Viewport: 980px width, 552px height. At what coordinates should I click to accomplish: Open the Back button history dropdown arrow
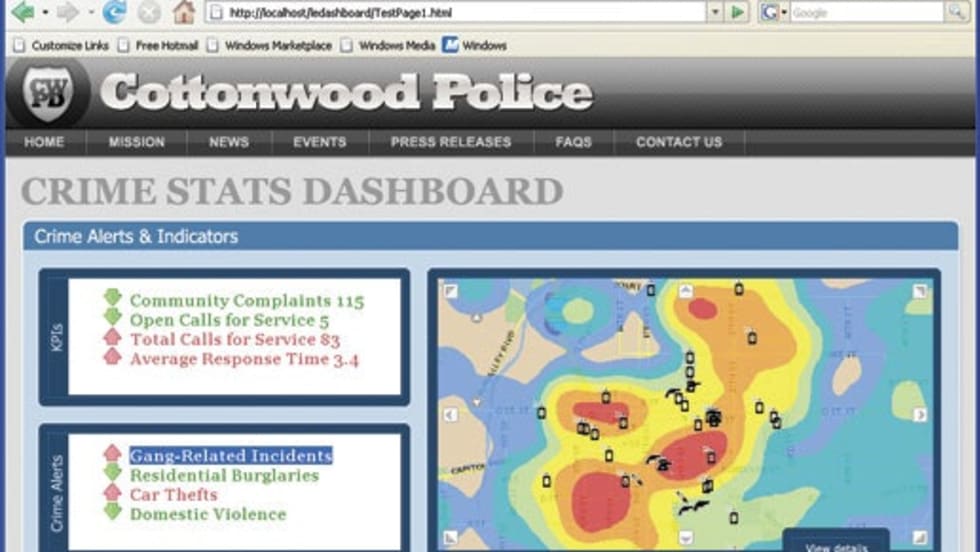tap(45, 13)
